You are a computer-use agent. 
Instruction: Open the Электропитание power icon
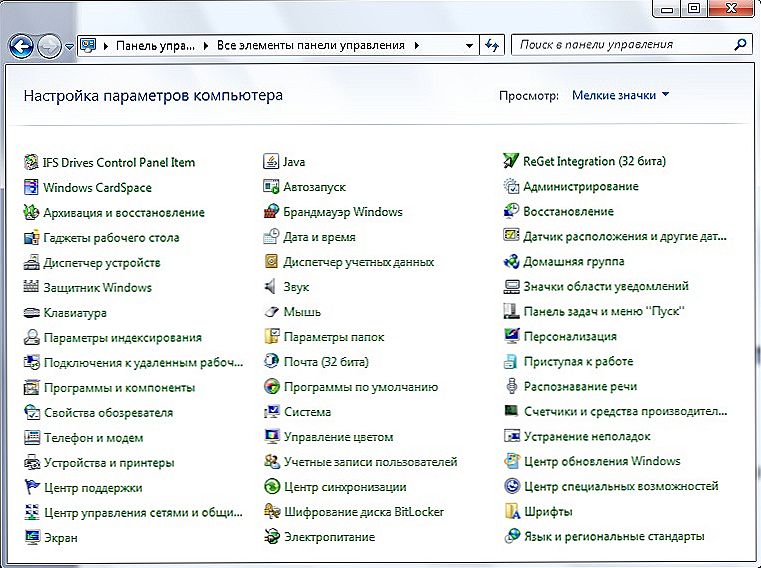tap(271, 537)
